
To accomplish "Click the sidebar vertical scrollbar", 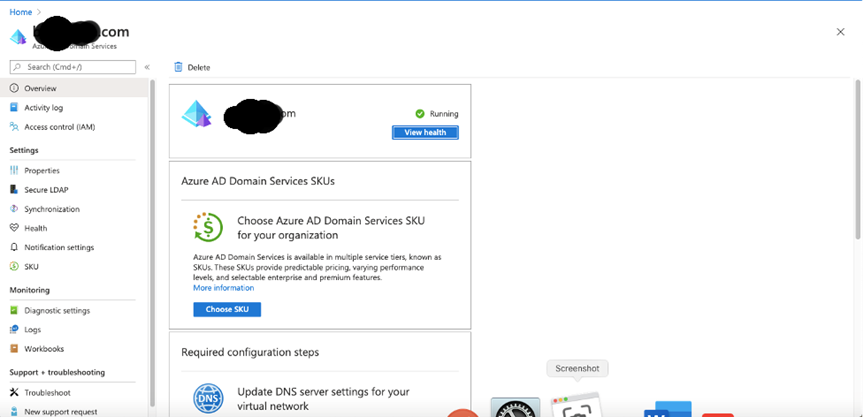I will 153,242.
